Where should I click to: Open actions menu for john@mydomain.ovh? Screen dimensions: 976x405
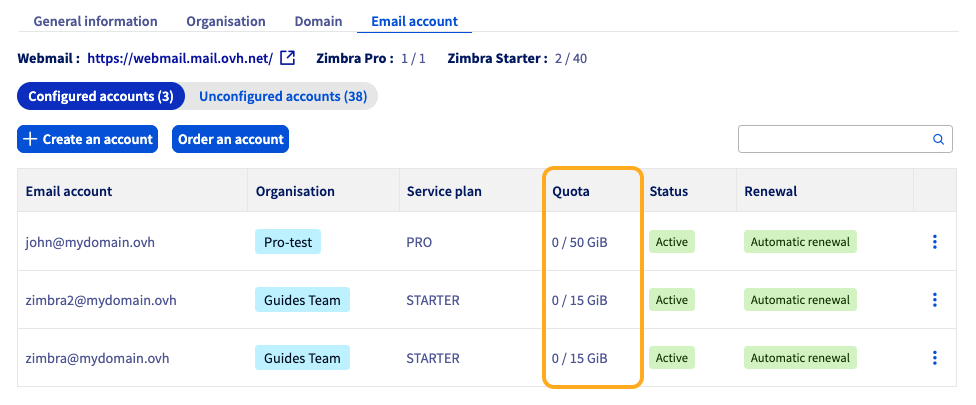point(935,242)
